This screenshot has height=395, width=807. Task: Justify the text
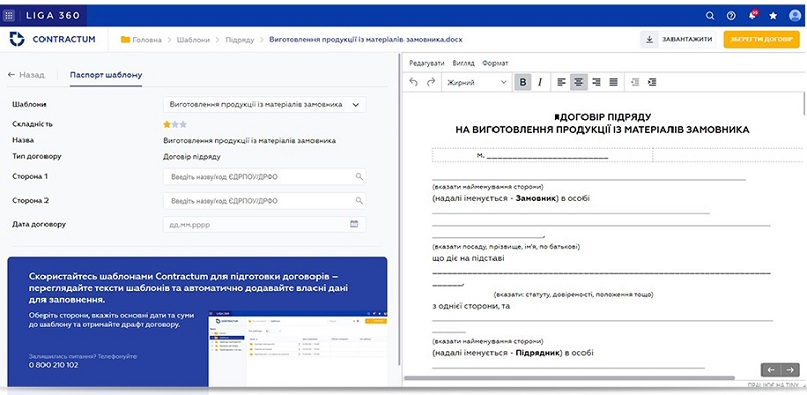[x=613, y=82]
